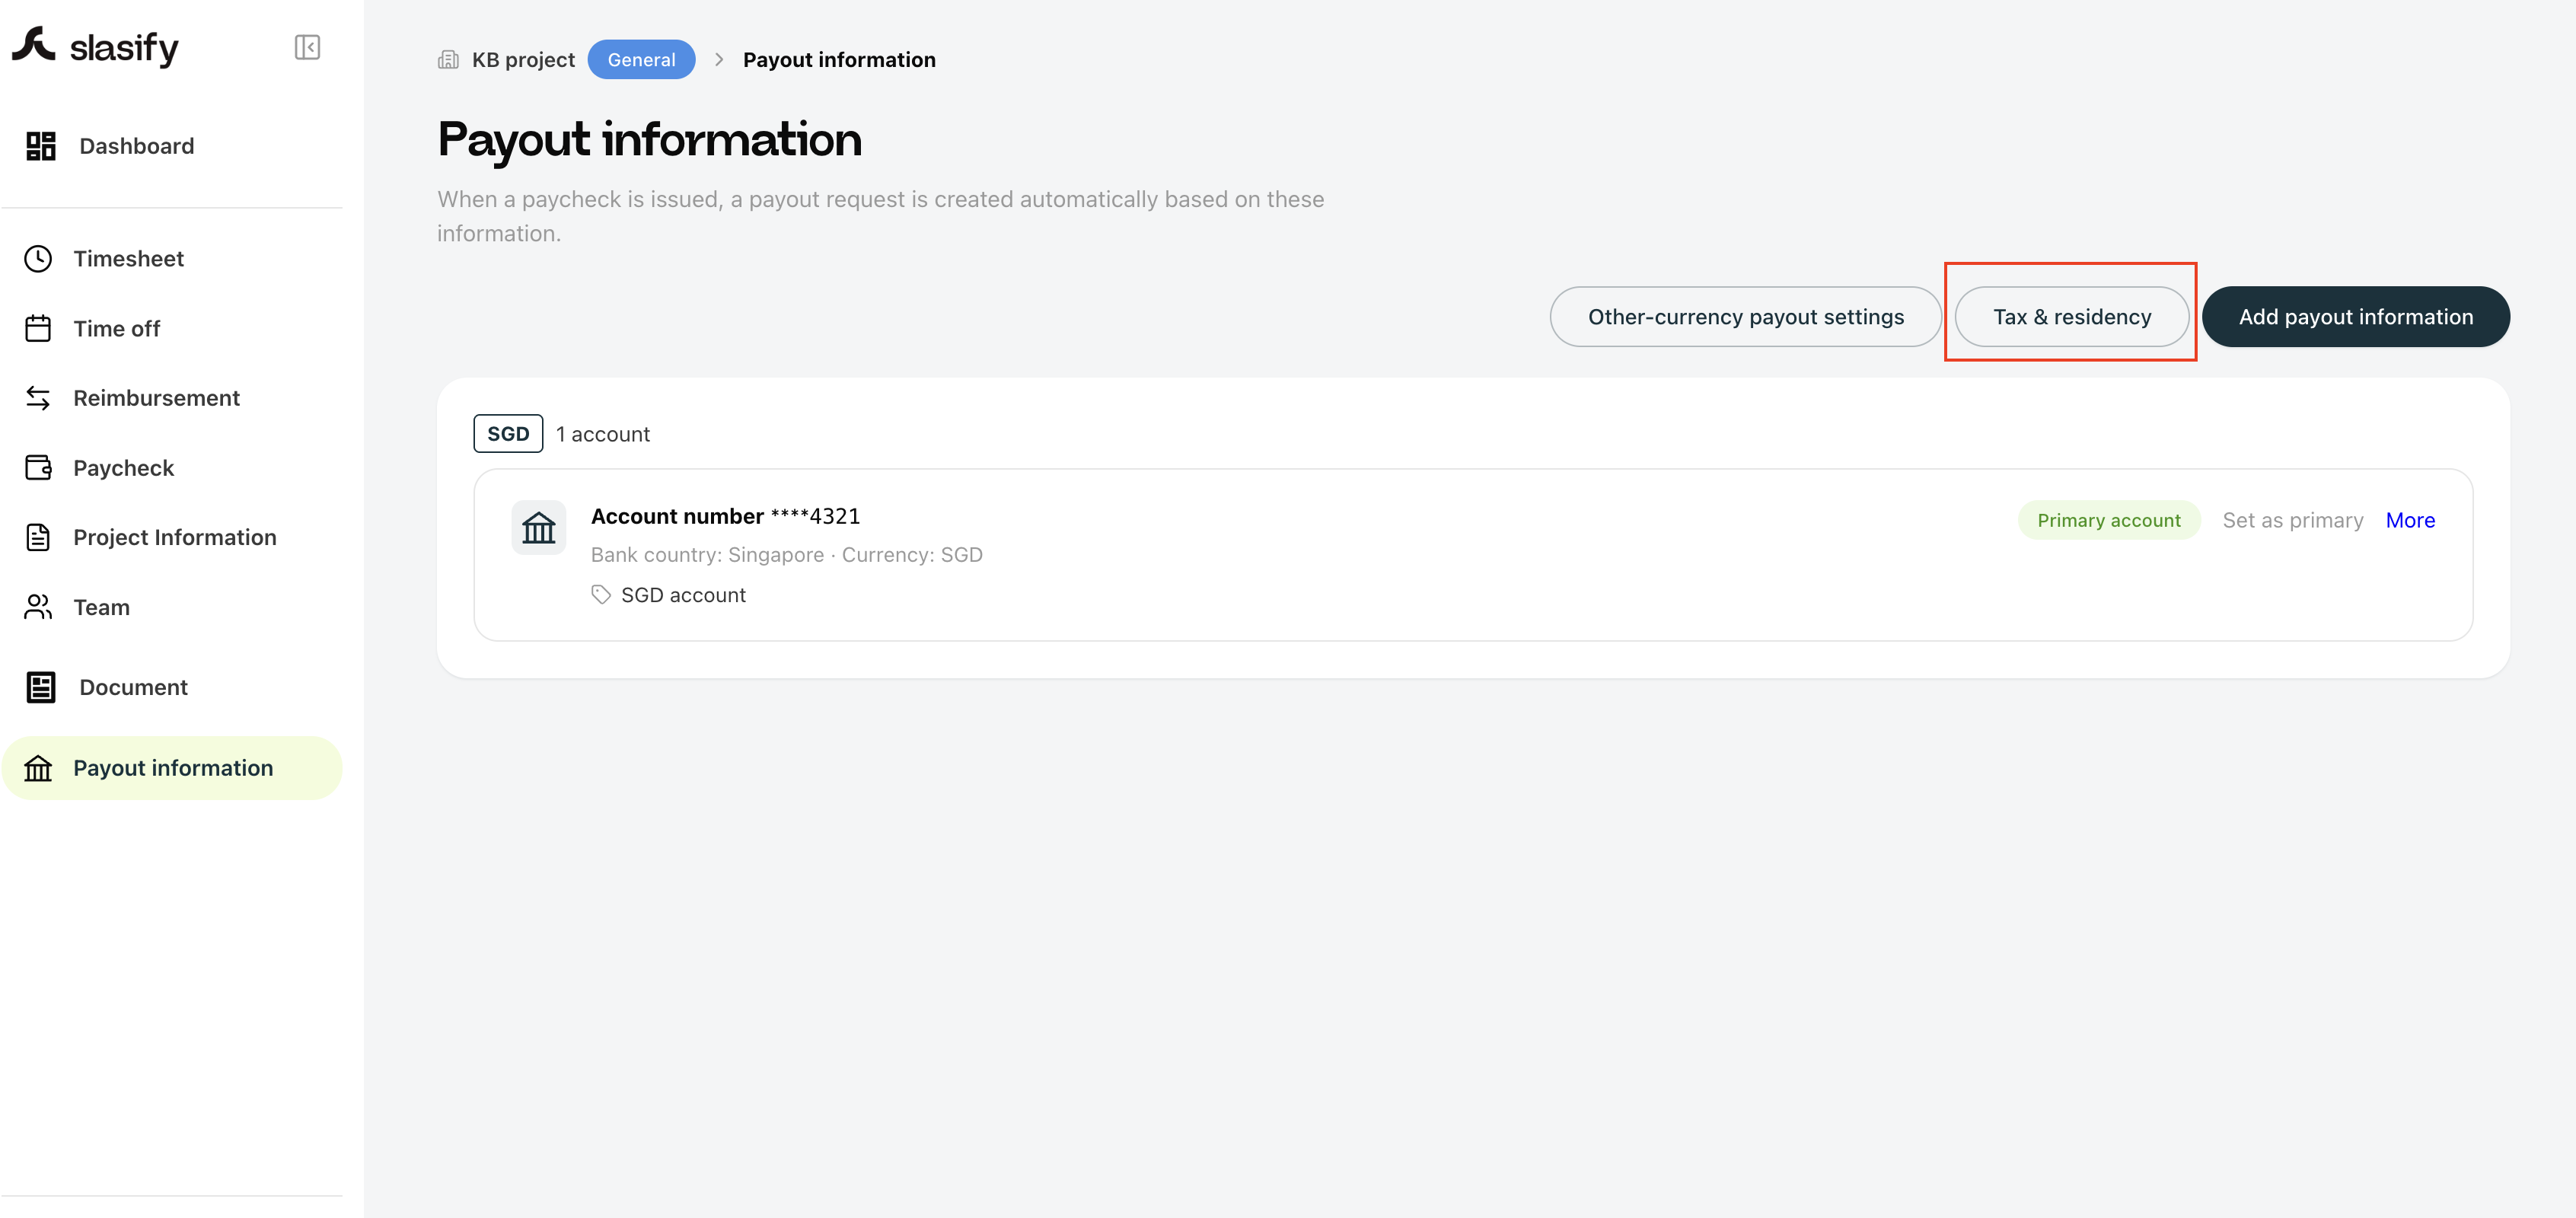Viewport: 2576px width, 1218px height.
Task: Click the Account number ****4321 text
Action: coord(725,516)
